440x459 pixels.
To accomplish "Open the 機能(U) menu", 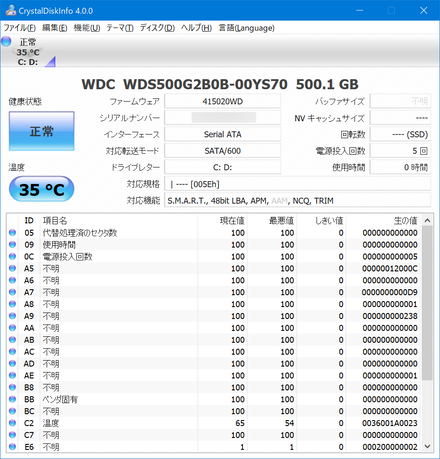I will click(x=87, y=28).
